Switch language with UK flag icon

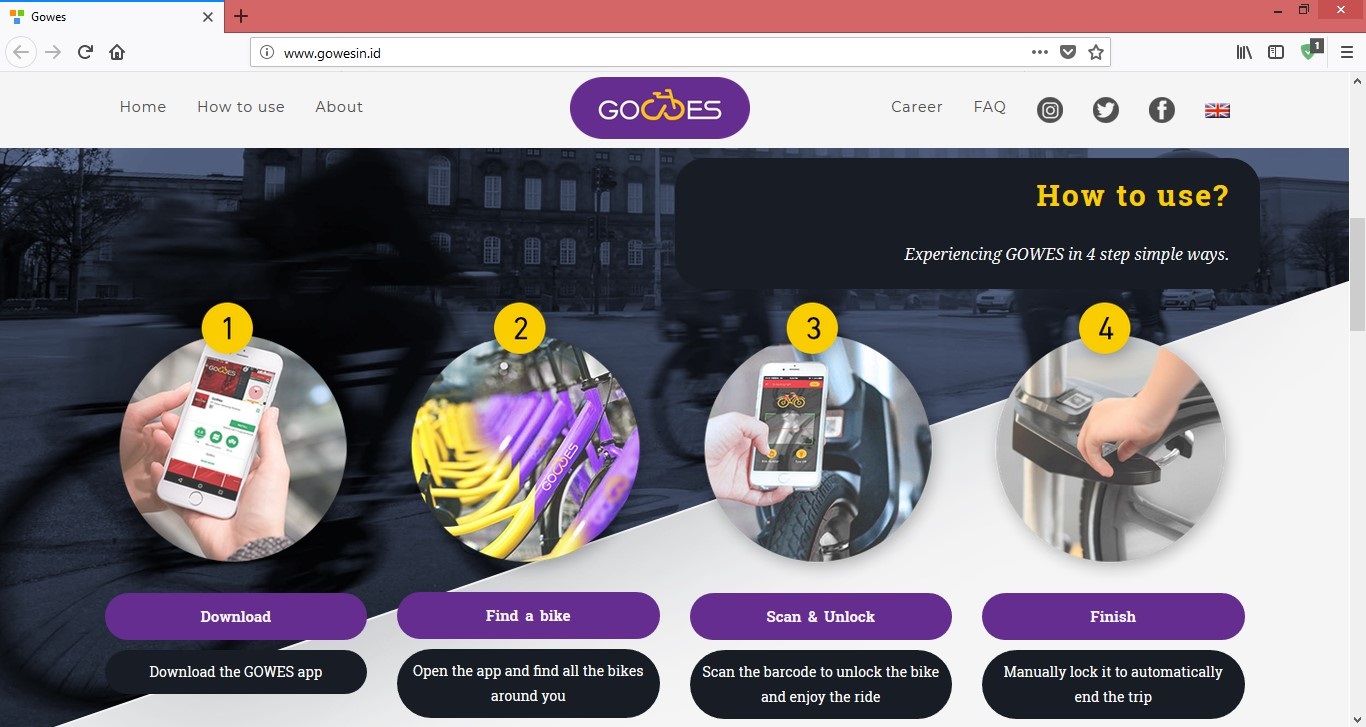1217,110
